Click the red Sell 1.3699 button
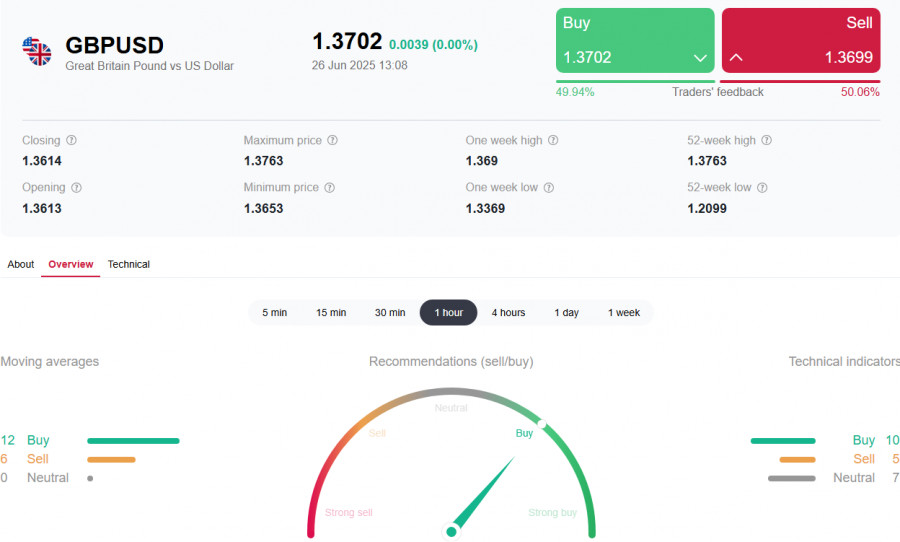900x542 pixels. click(801, 40)
